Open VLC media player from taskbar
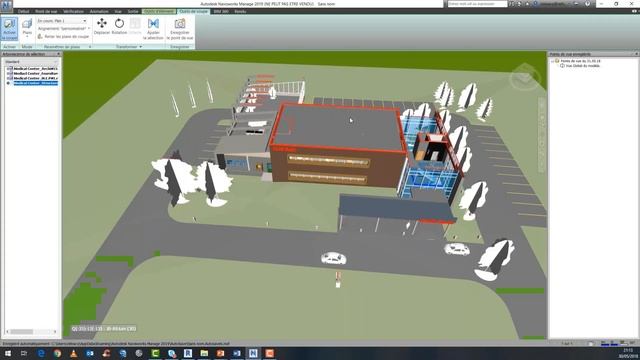 (73, 353)
